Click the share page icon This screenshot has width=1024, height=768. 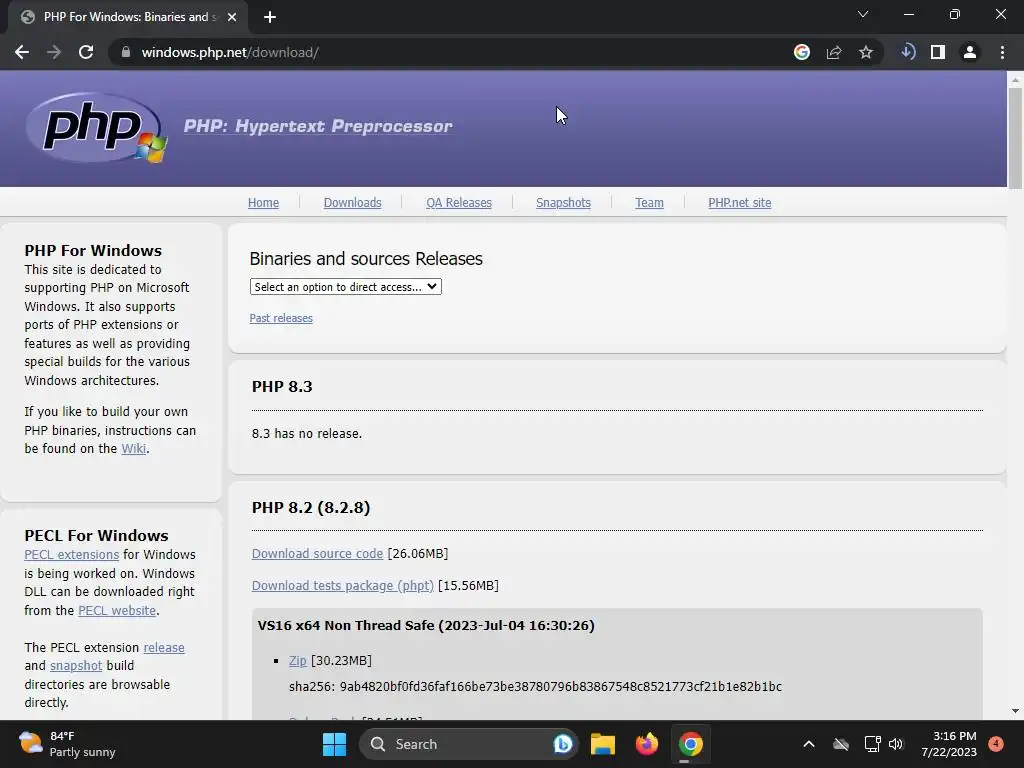pos(834,52)
